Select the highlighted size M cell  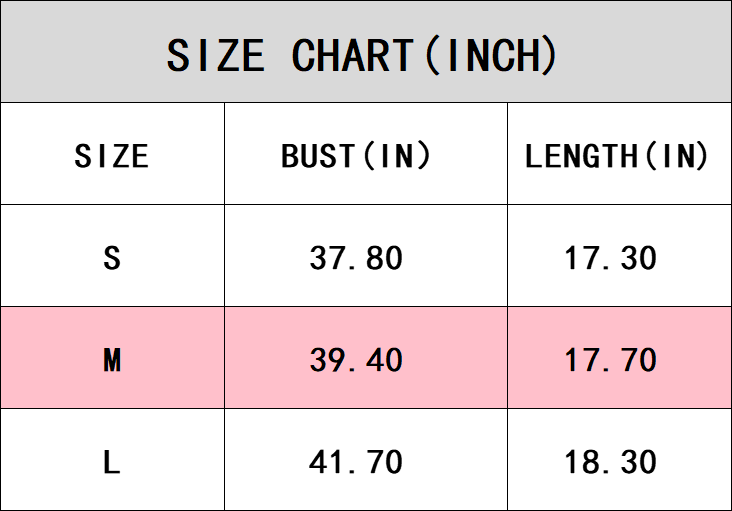click(112, 359)
